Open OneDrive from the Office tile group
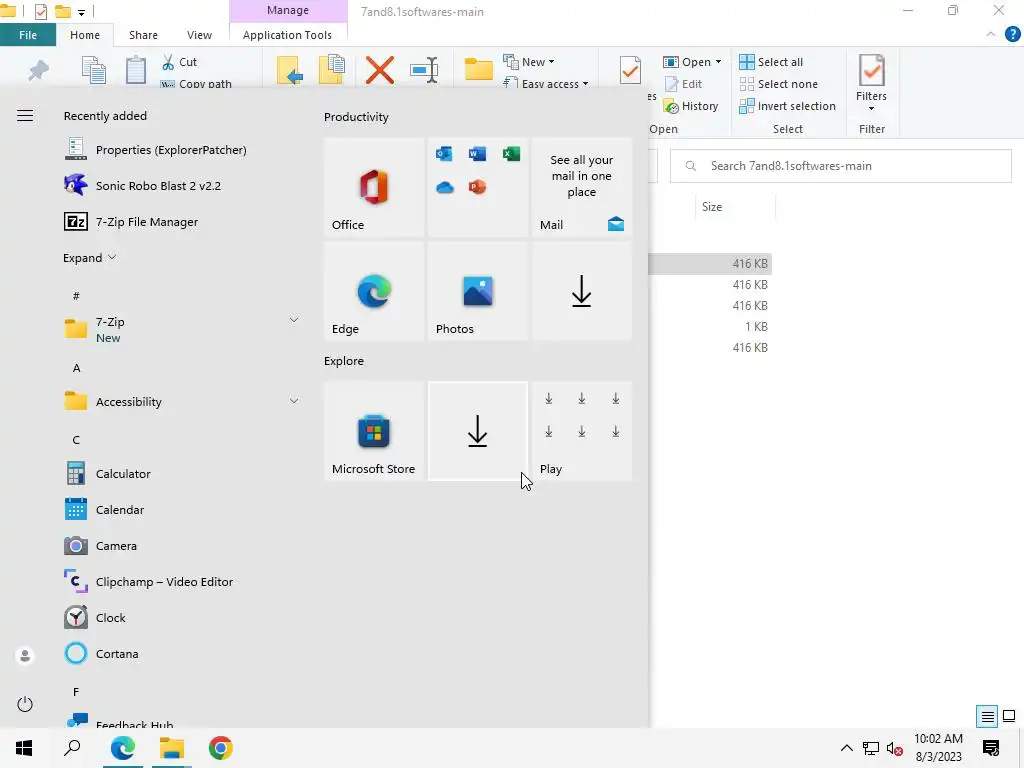The width and height of the screenshot is (1024, 768). pos(444,188)
